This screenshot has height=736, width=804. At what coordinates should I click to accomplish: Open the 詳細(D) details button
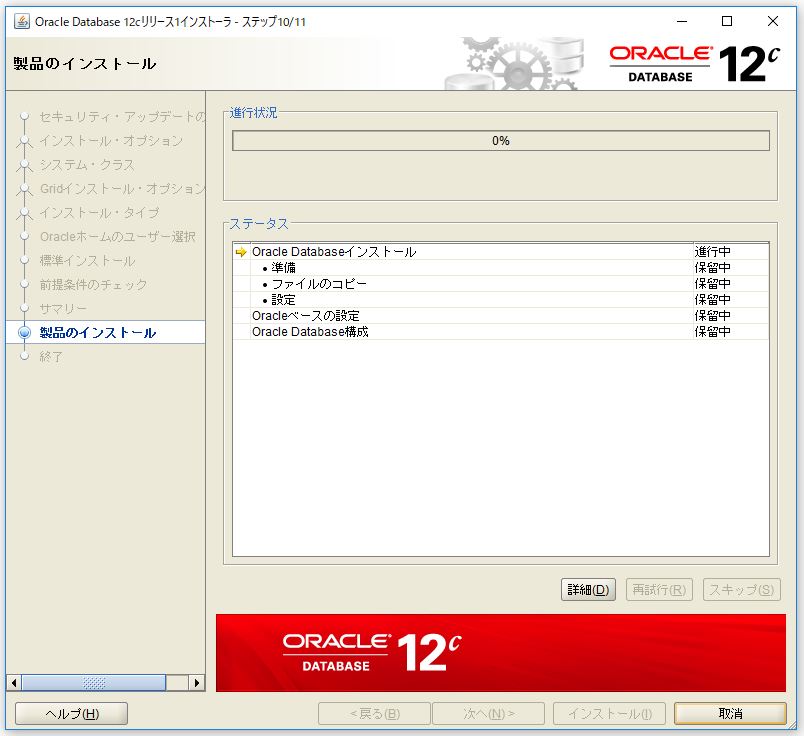(x=588, y=589)
